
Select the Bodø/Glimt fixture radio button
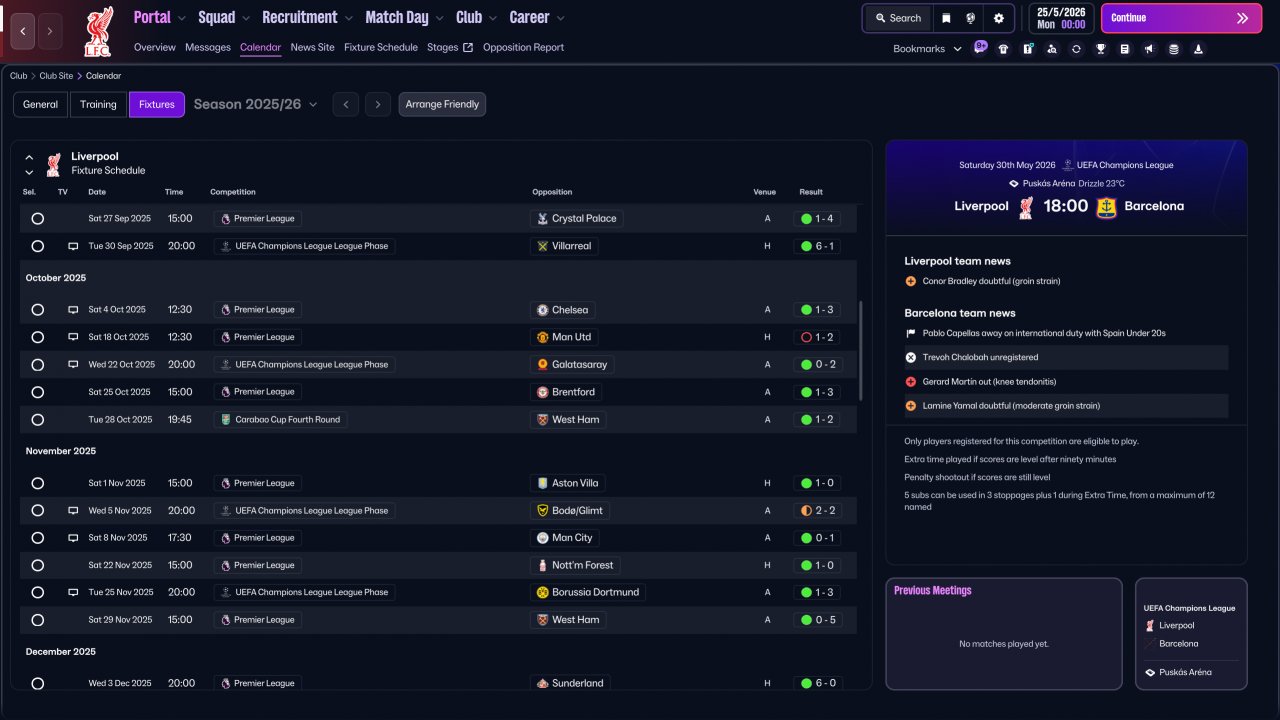click(x=37, y=511)
